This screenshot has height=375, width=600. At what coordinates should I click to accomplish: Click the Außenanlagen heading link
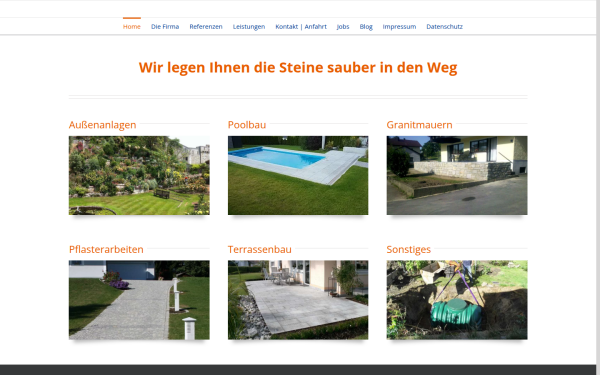pos(103,125)
